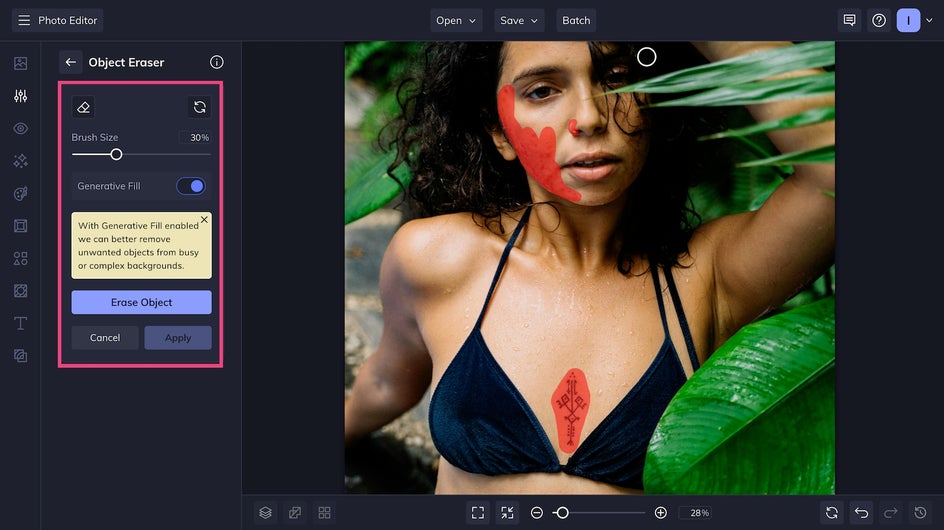Open the help question mark icon

[879, 20]
